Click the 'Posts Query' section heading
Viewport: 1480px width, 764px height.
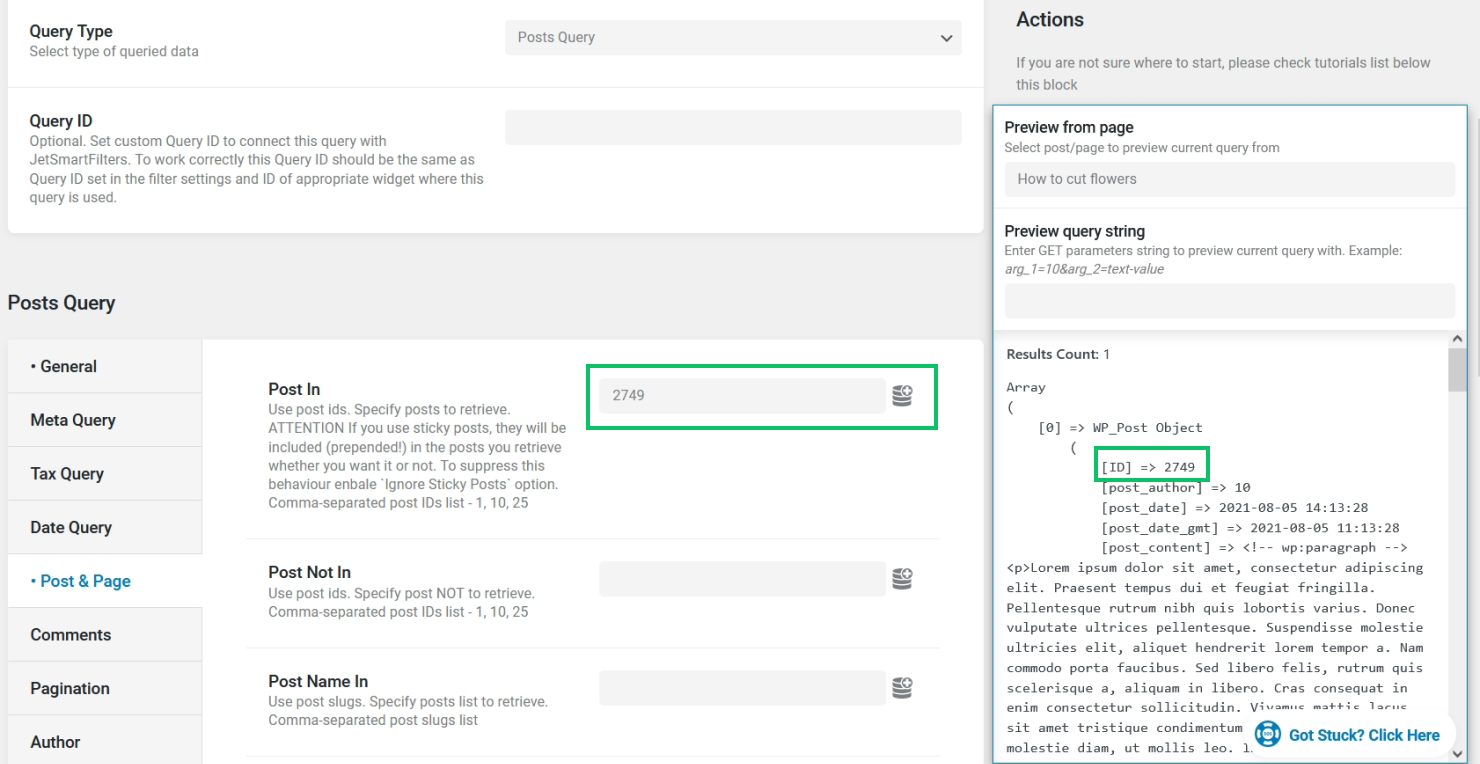[61, 303]
